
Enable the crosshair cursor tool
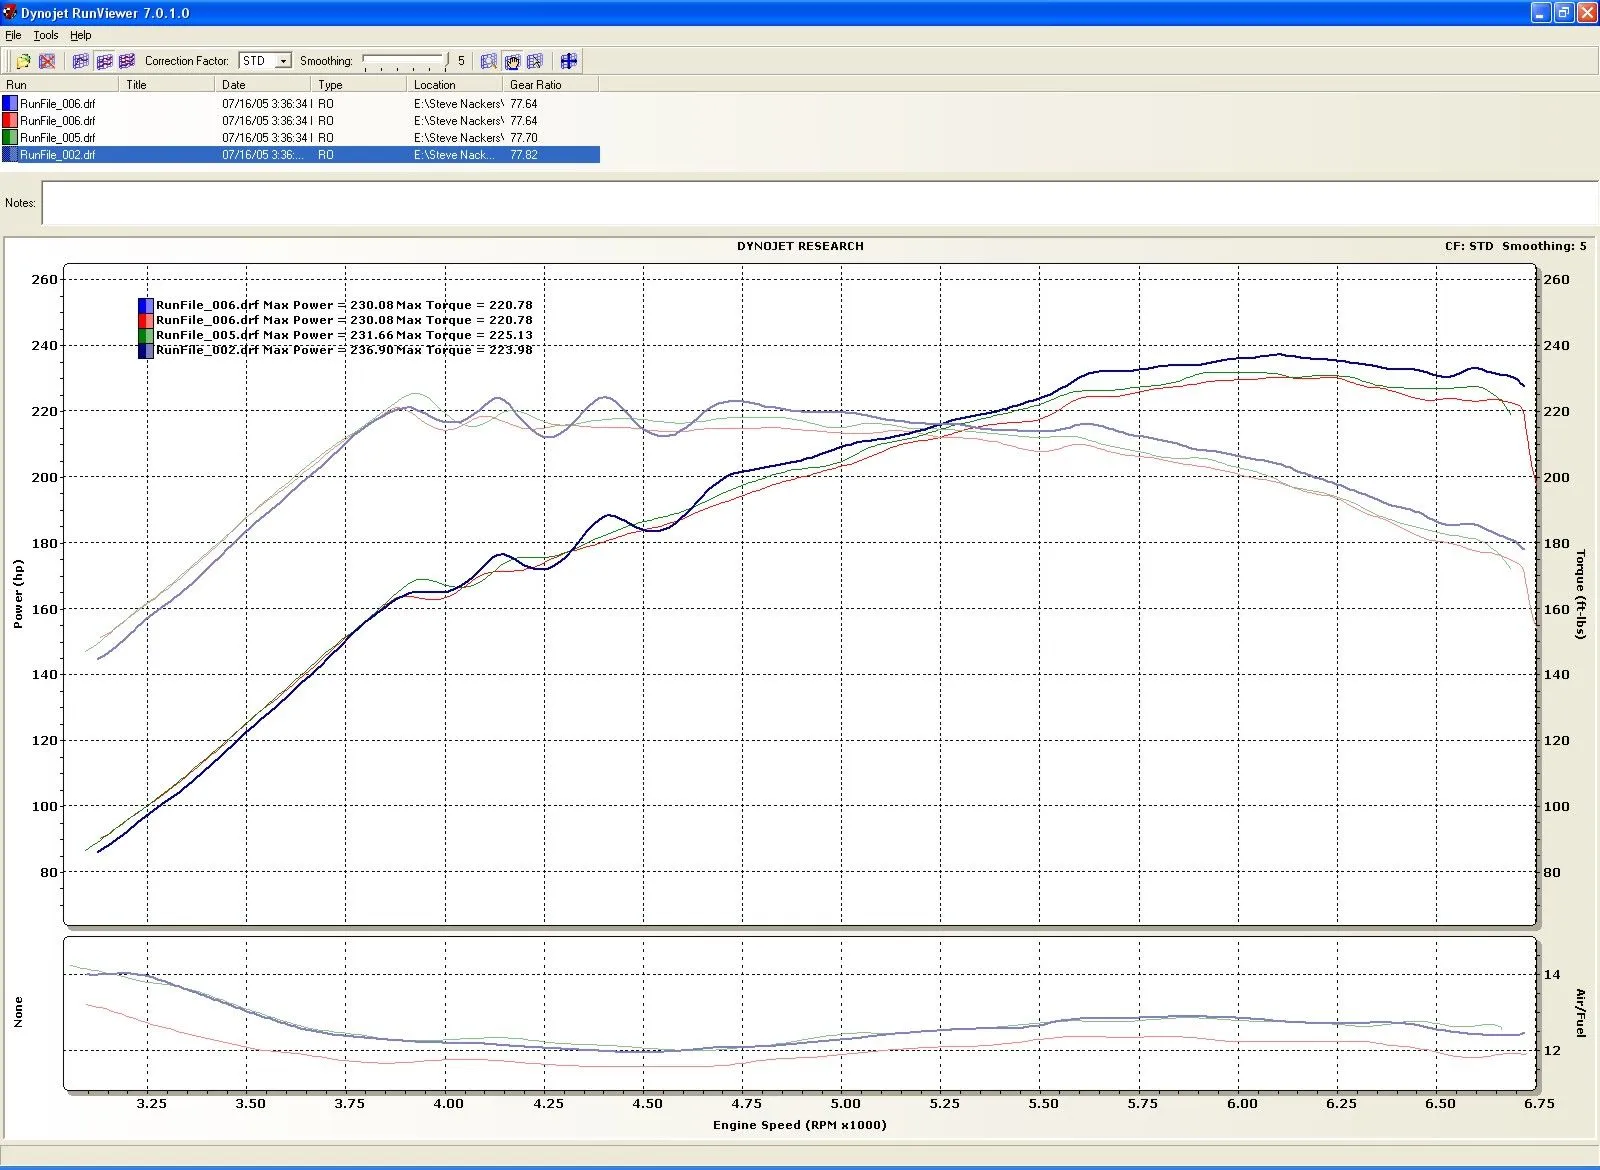[x=569, y=60]
